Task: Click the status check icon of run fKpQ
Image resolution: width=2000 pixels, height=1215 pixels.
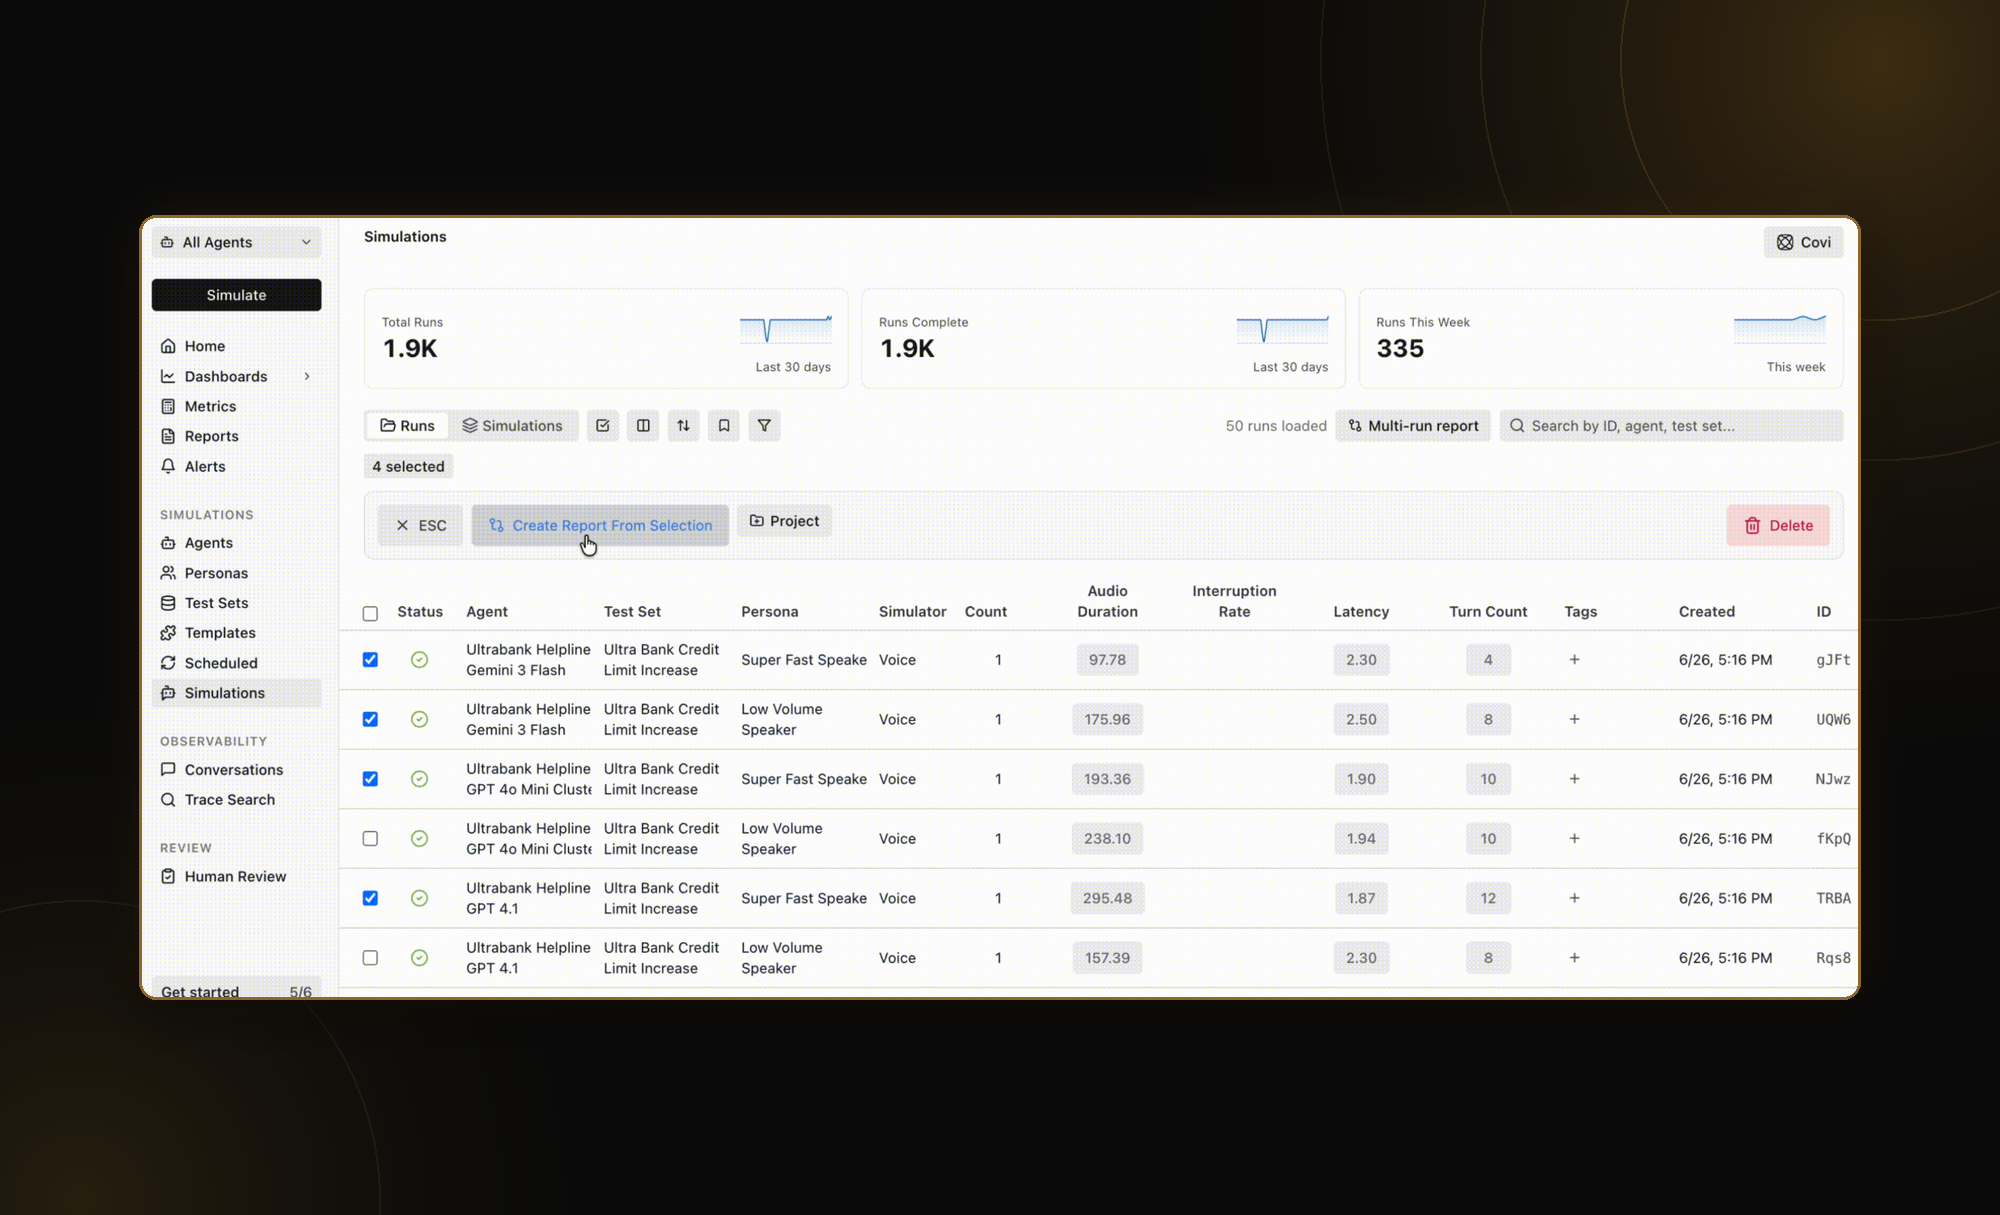Action: tap(419, 838)
